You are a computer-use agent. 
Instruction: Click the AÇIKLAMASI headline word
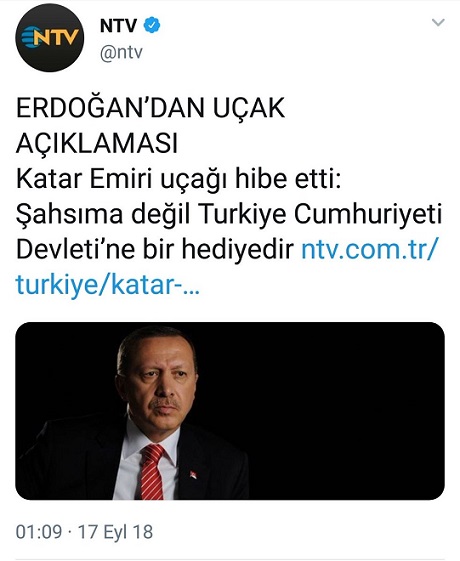(x=97, y=143)
